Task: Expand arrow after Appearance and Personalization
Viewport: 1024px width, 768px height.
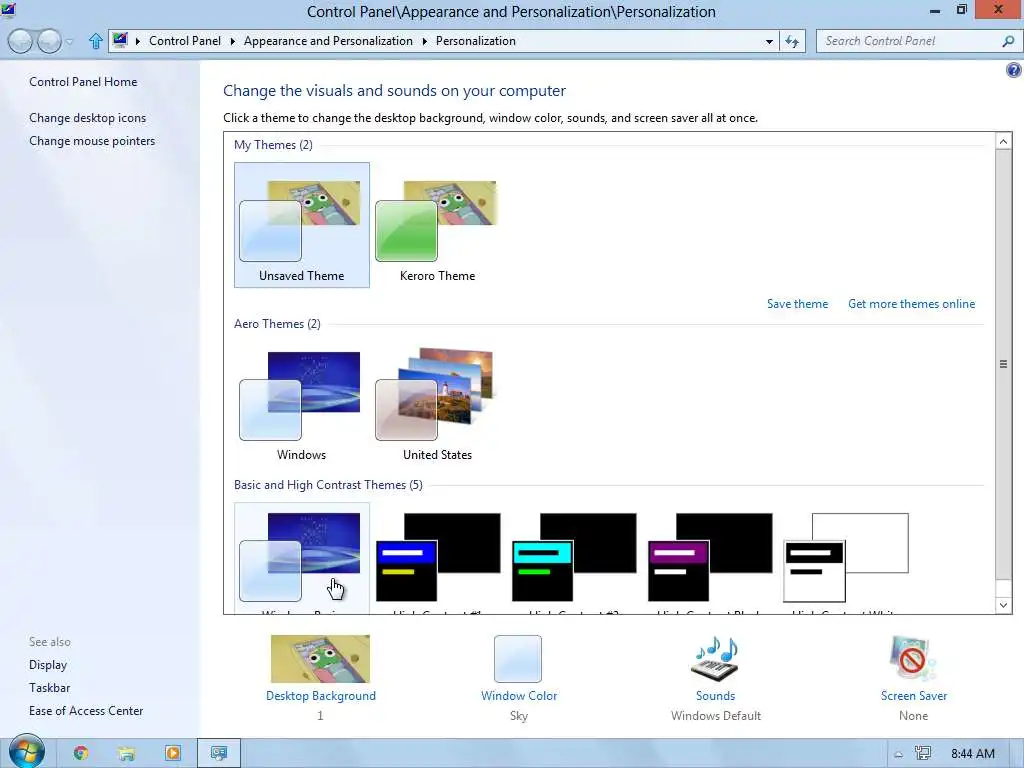Action: point(424,41)
